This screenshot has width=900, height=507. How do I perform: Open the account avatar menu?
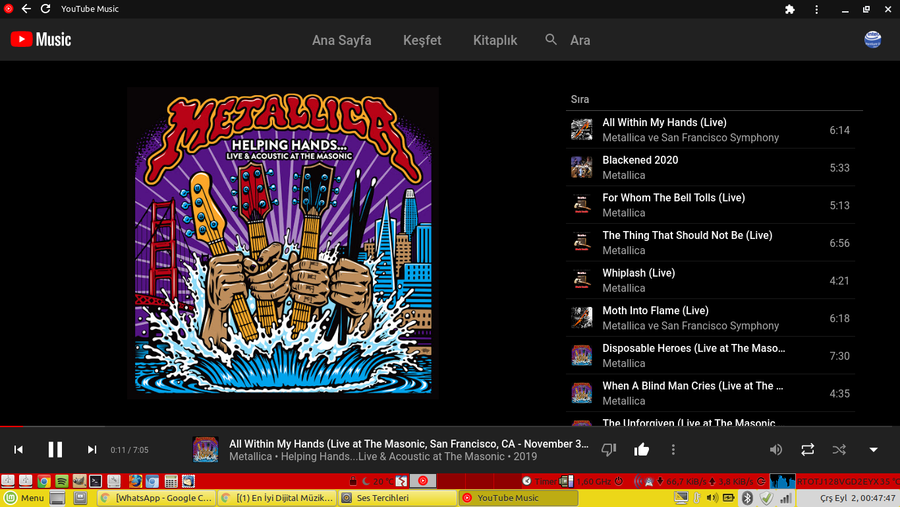pyautogui.click(x=872, y=40)
